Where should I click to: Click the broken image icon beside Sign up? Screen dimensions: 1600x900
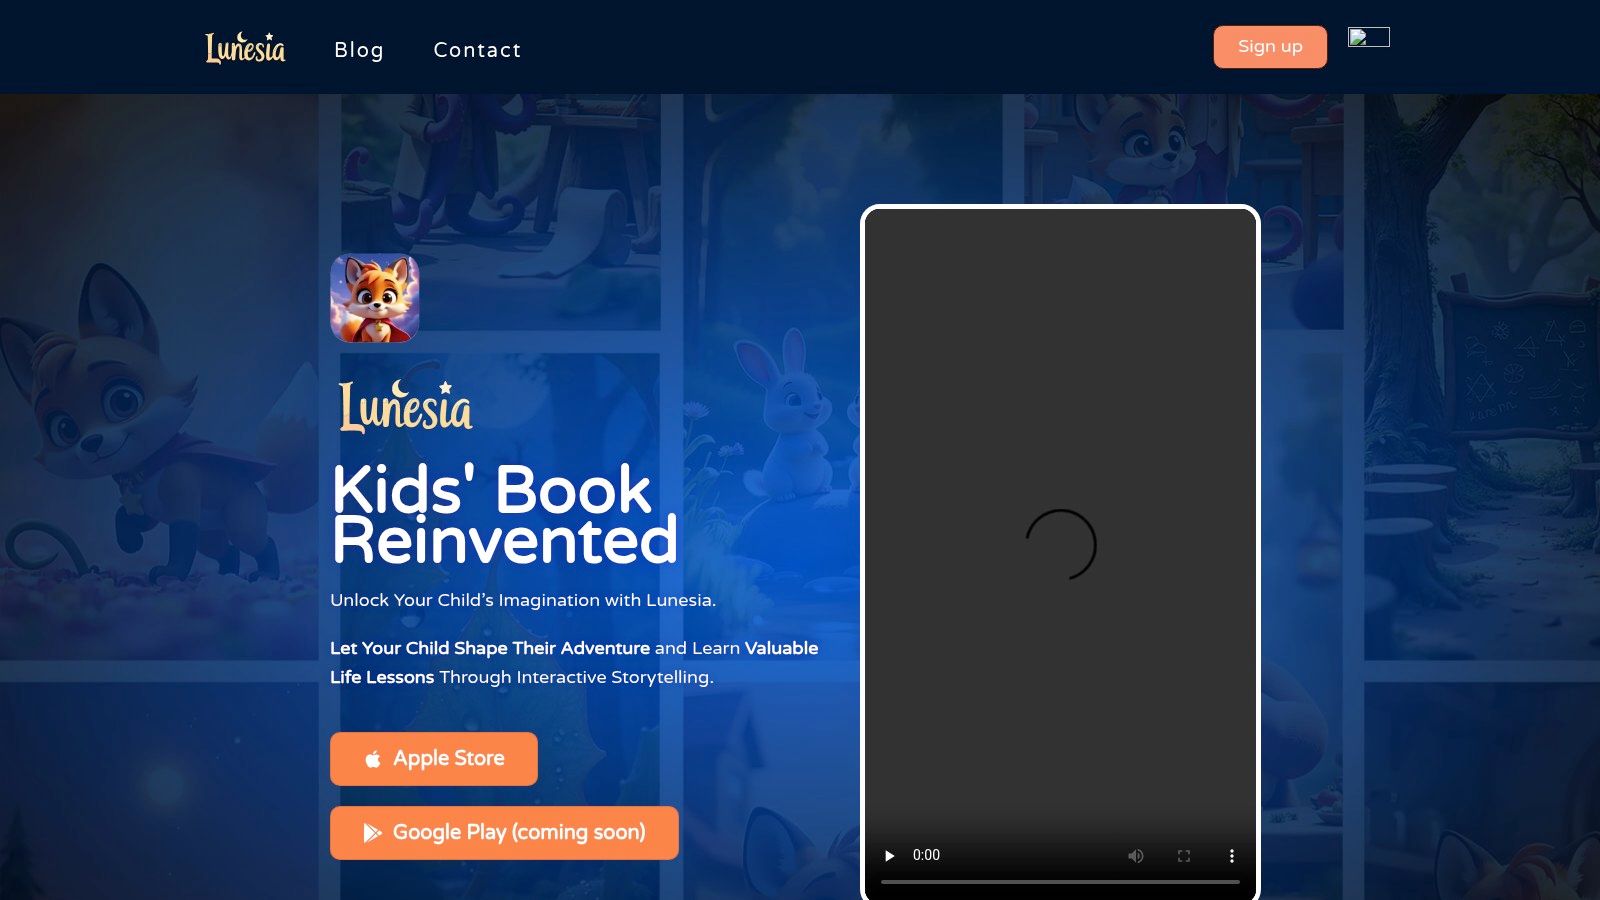(1368, 37)
